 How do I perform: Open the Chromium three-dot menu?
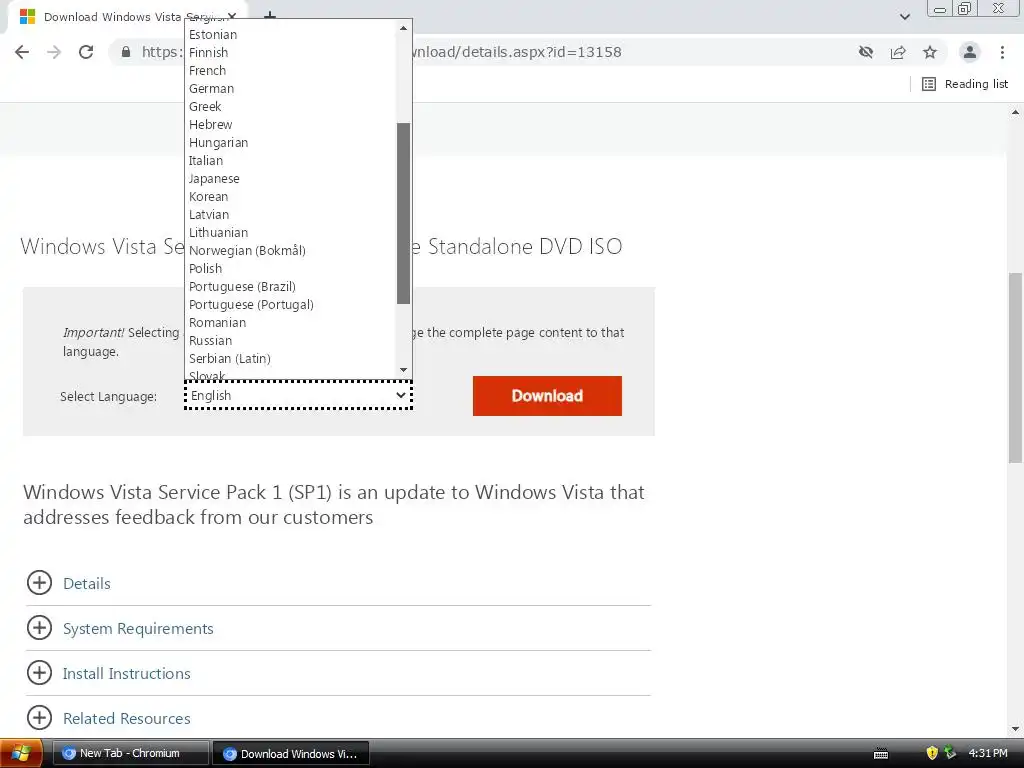point(1002,52)
